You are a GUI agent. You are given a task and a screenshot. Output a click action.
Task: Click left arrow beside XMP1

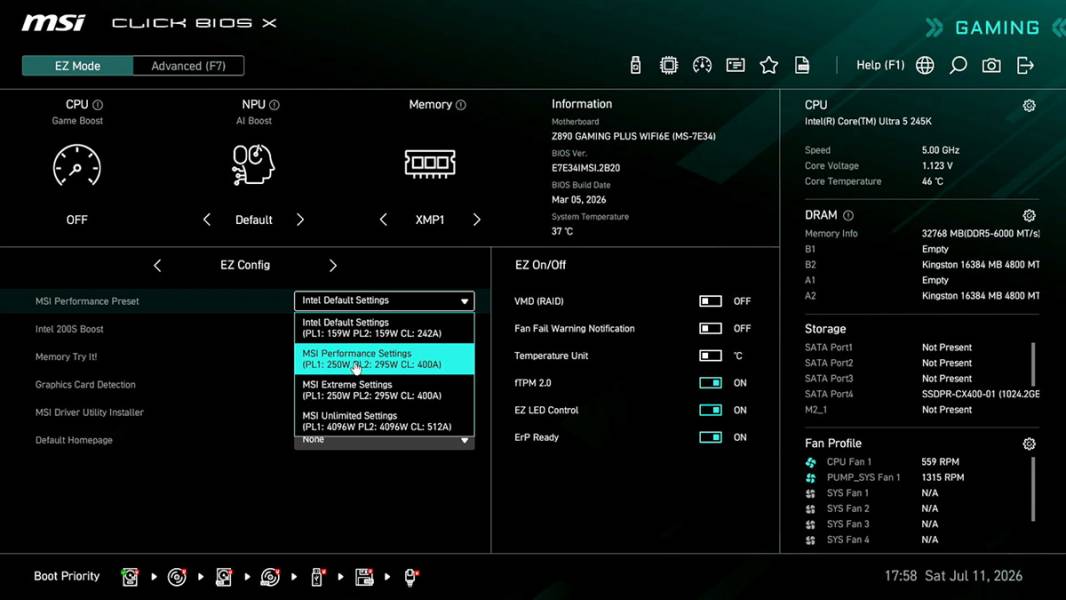click(x=383, y=219)
